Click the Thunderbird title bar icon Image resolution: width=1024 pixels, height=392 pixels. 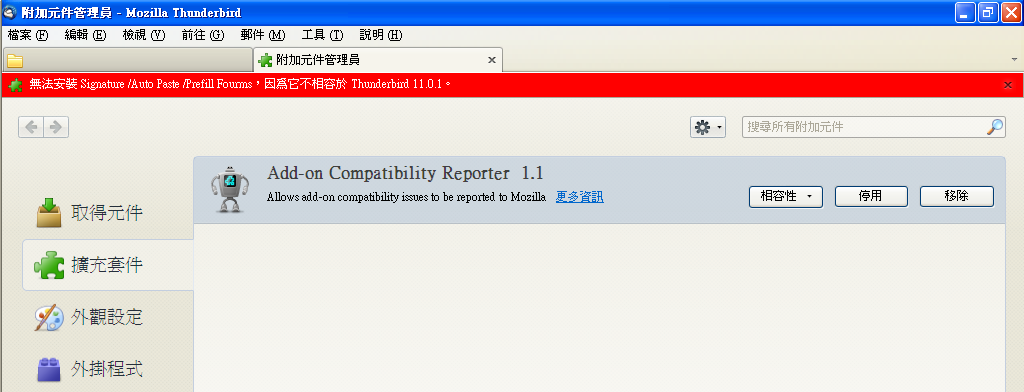pyautogui.click(x=10, y=12)
